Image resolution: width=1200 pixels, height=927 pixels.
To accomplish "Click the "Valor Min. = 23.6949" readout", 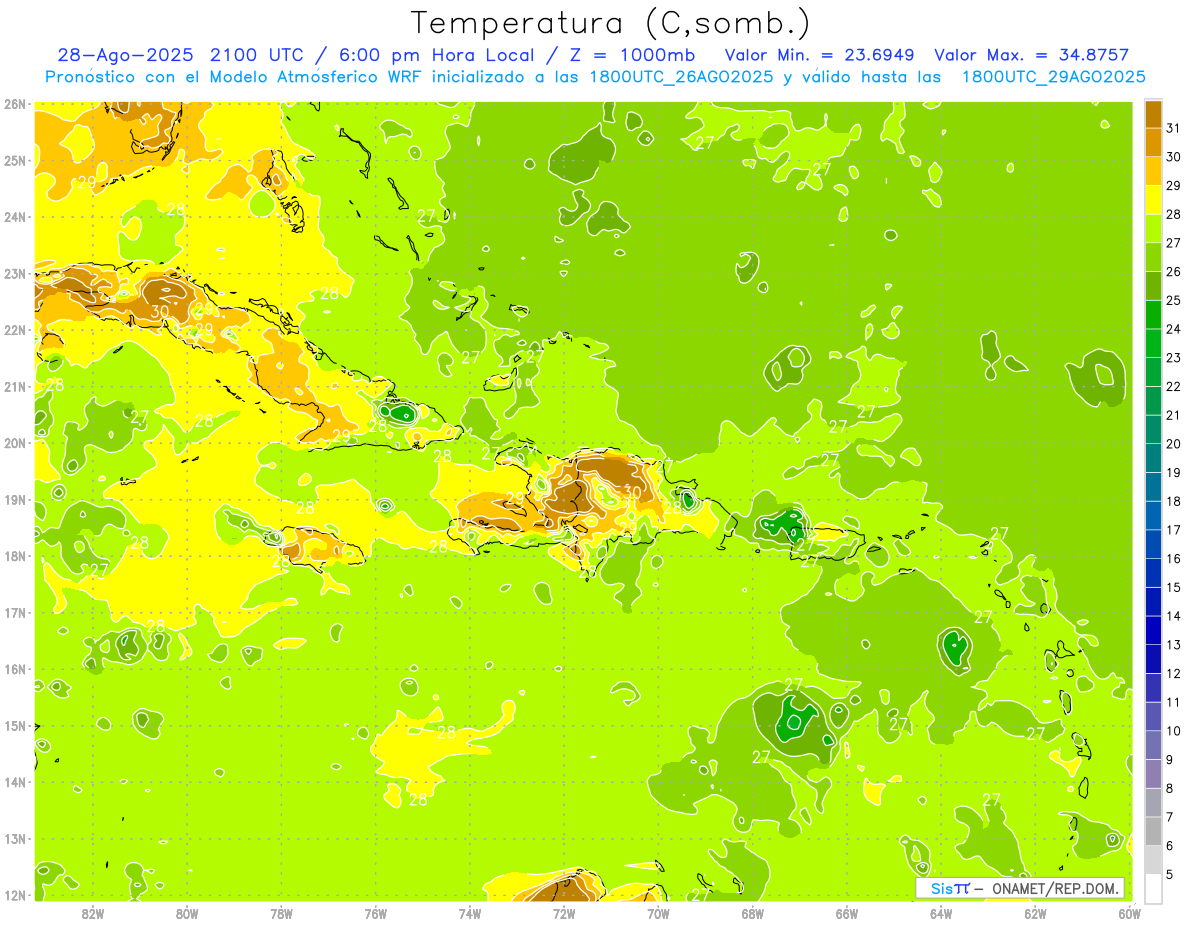I will pos(820,55).
